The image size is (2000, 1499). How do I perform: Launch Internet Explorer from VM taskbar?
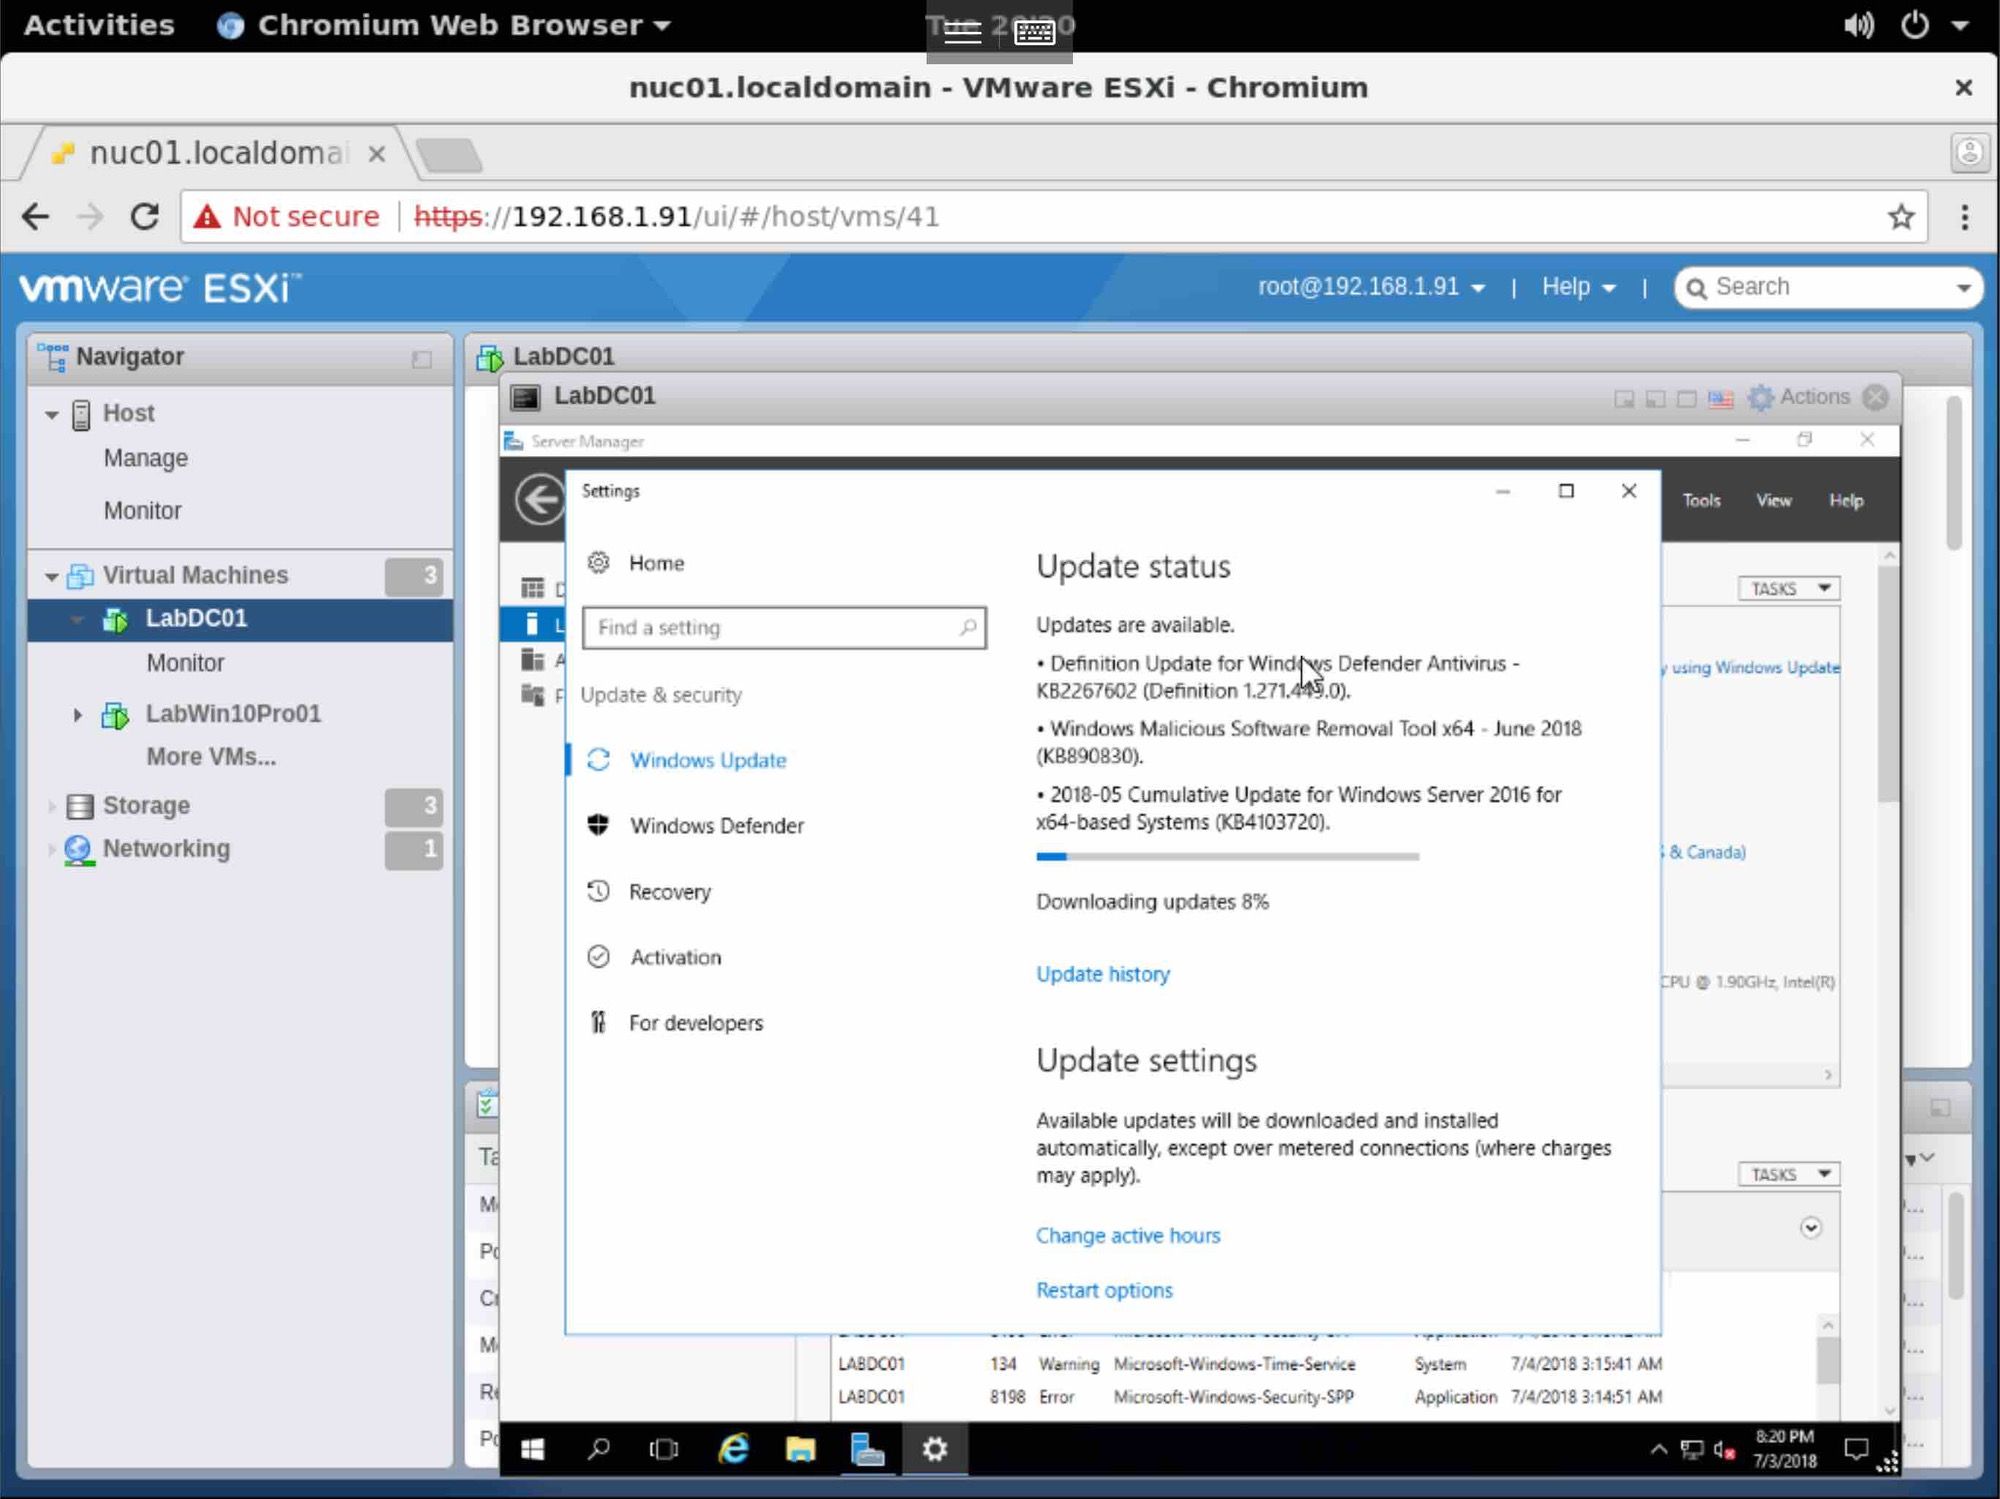click(733, 1449)
